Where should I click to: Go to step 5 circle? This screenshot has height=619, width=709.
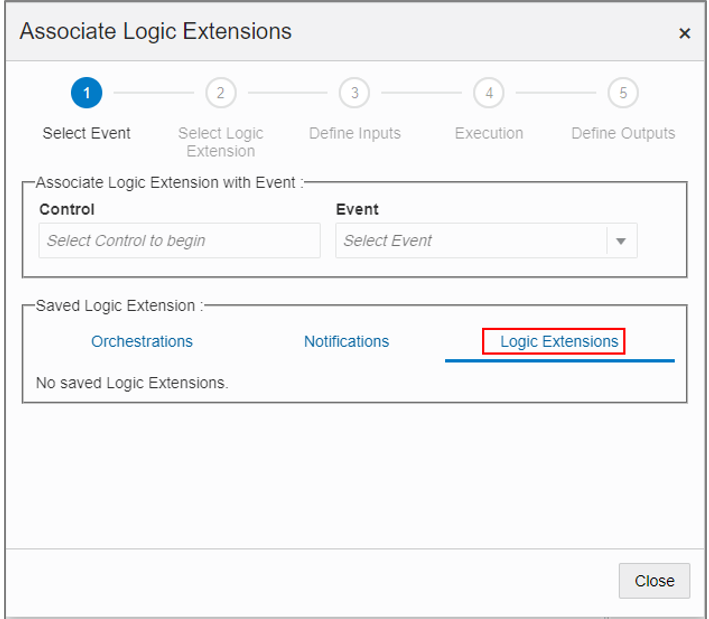[x=623, y=93]
